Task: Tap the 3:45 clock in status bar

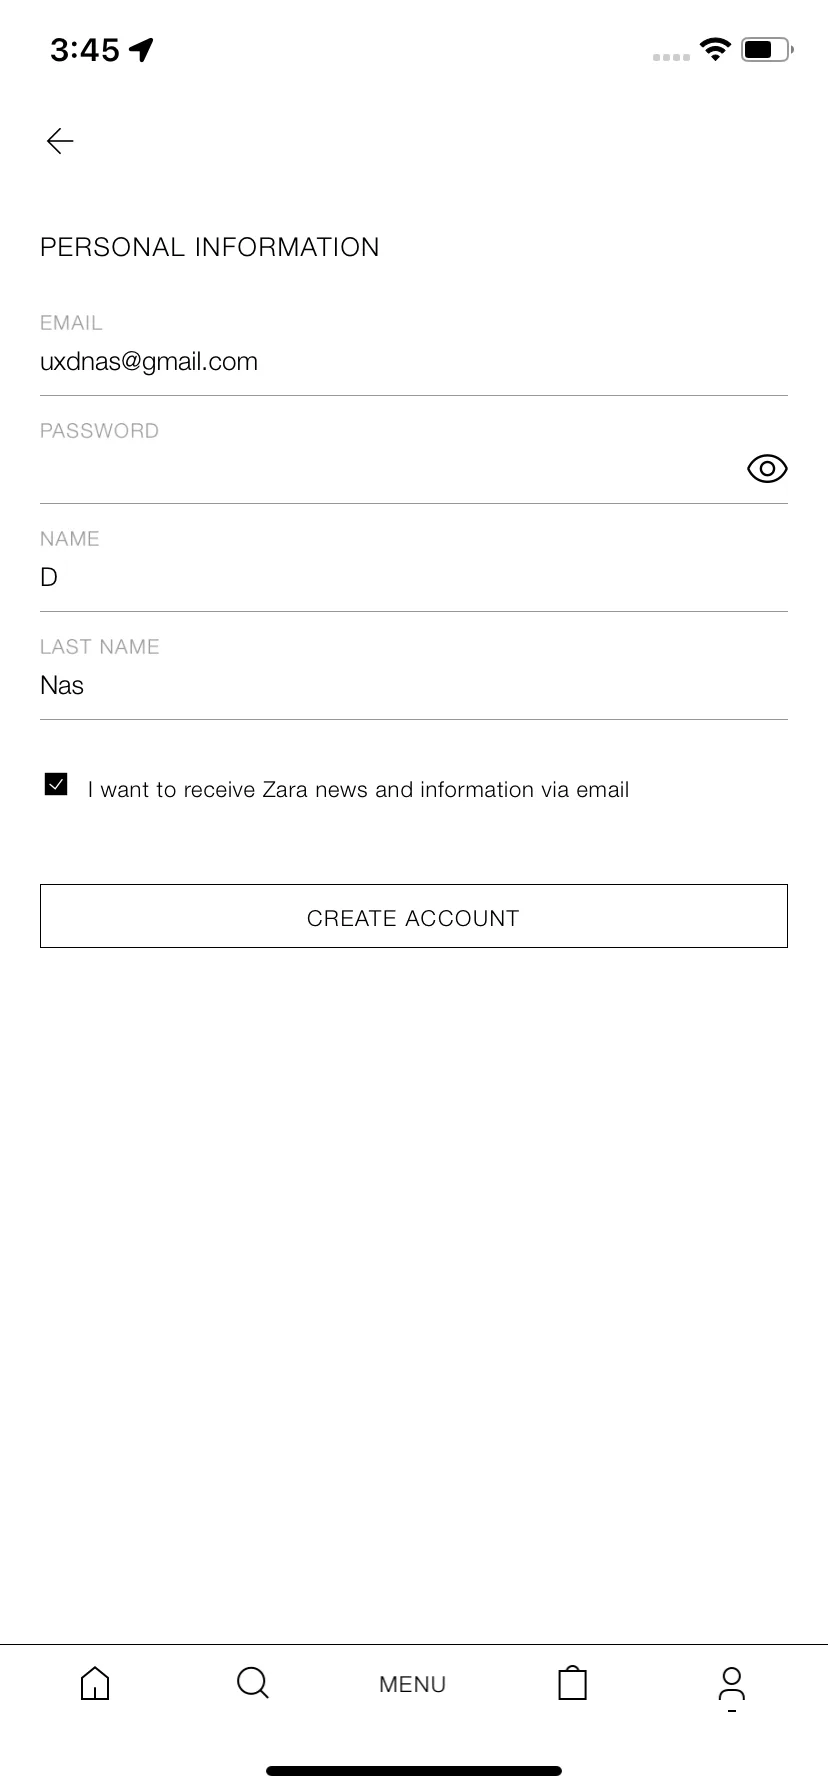Action: click(85, 49)
